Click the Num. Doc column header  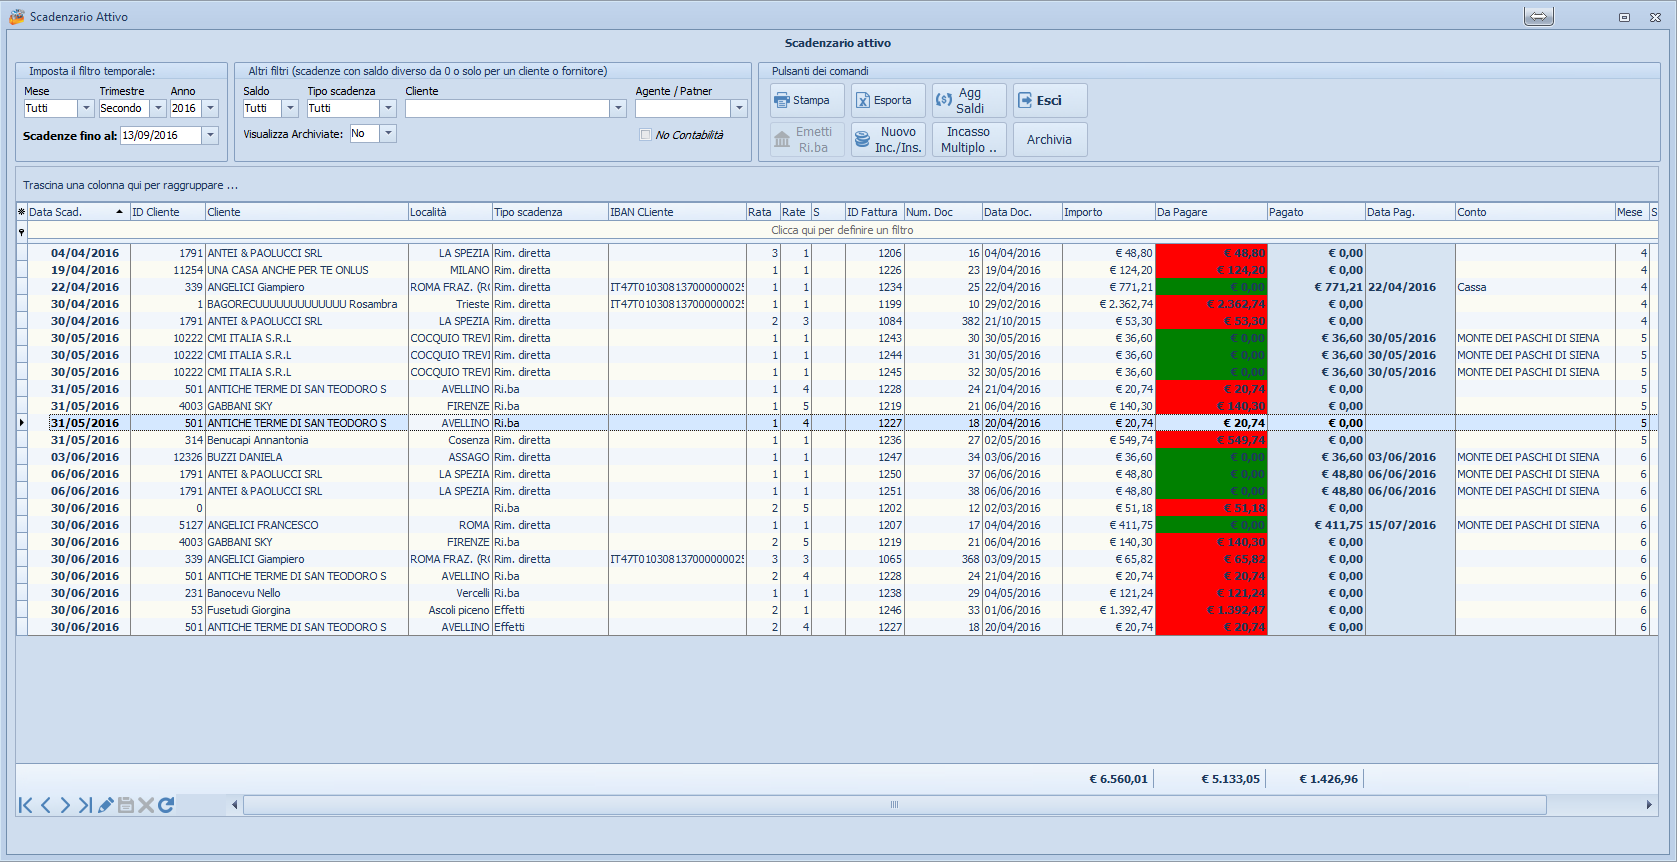pyautogui.click(x=943, y=212)
